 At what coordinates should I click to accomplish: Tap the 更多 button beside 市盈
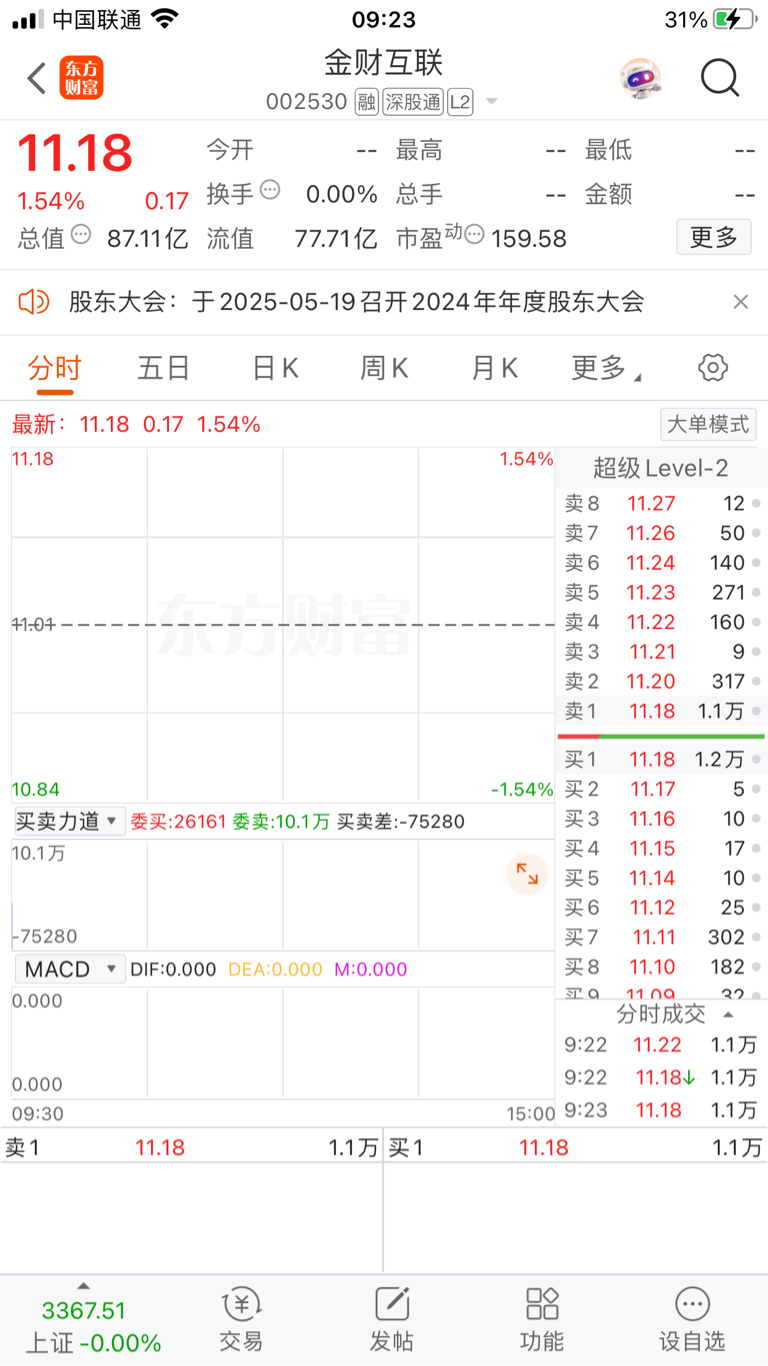coord(714,237)
